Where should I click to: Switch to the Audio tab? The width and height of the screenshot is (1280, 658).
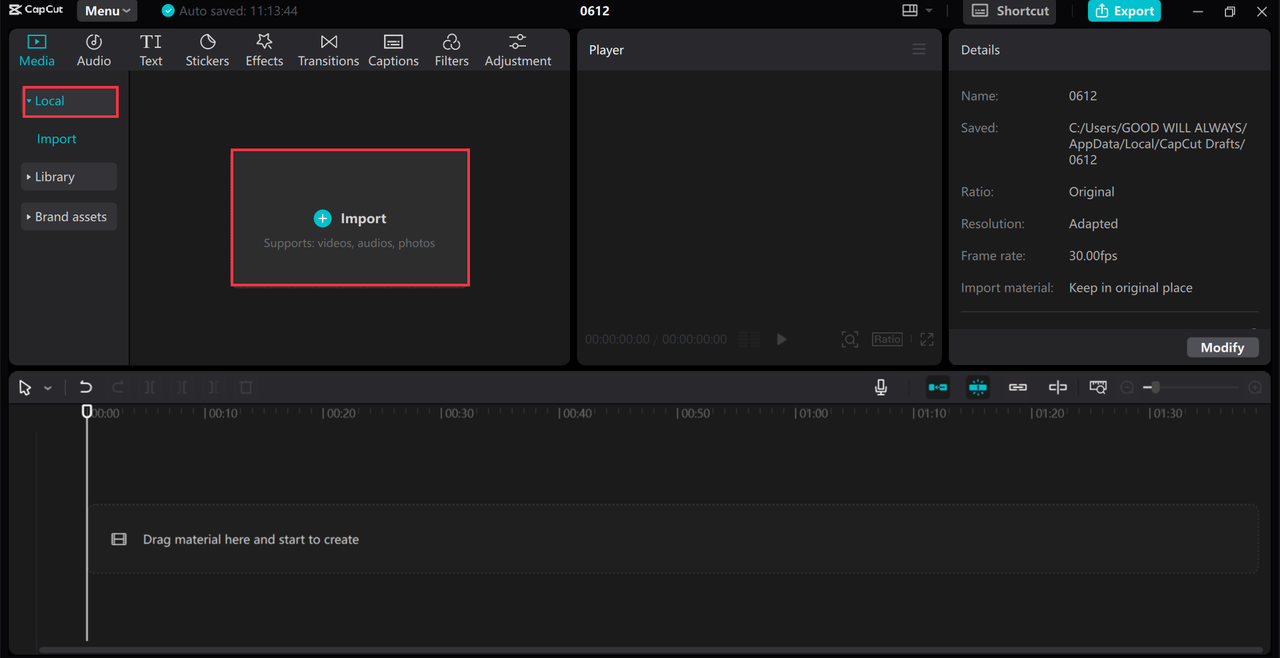(x=94, y=51)
